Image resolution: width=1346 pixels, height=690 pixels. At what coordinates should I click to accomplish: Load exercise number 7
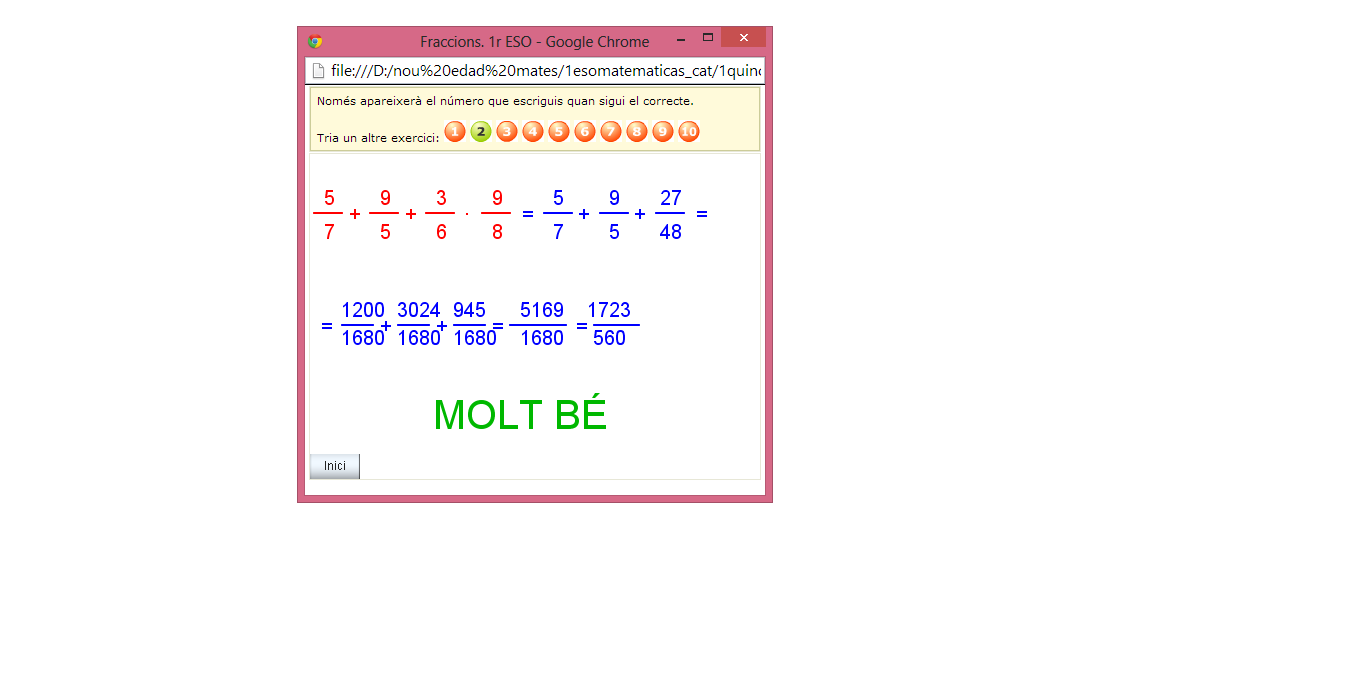[611, 132]
